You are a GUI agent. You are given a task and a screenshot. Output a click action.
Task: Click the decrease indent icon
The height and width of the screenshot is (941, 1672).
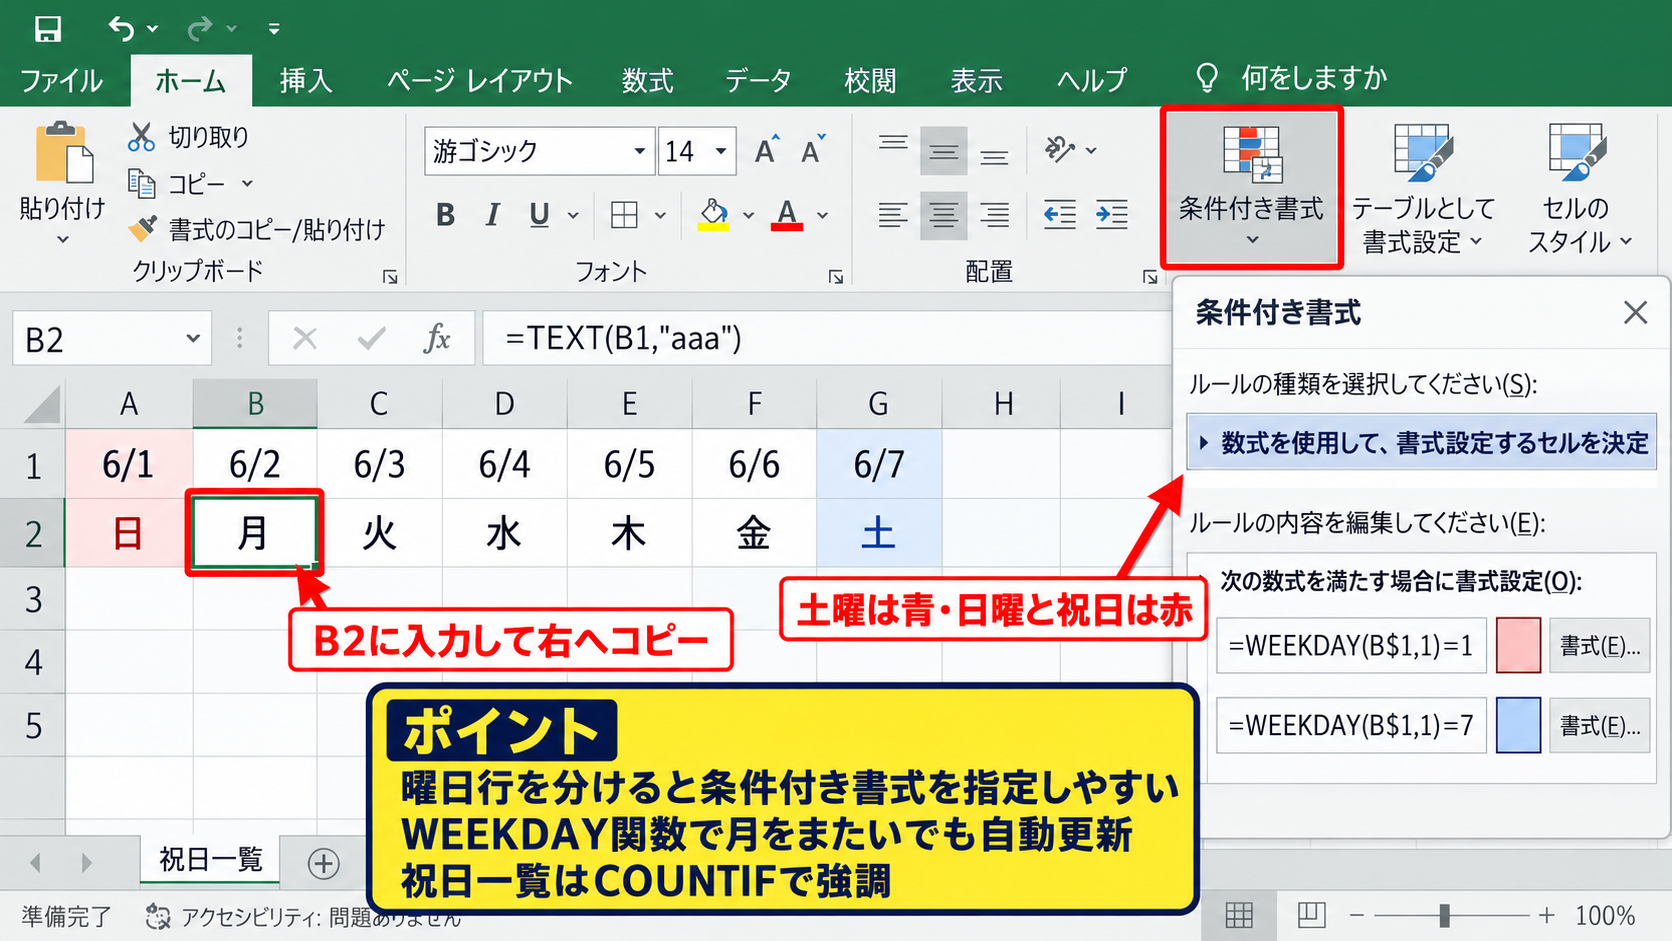tap(1060, 215)
